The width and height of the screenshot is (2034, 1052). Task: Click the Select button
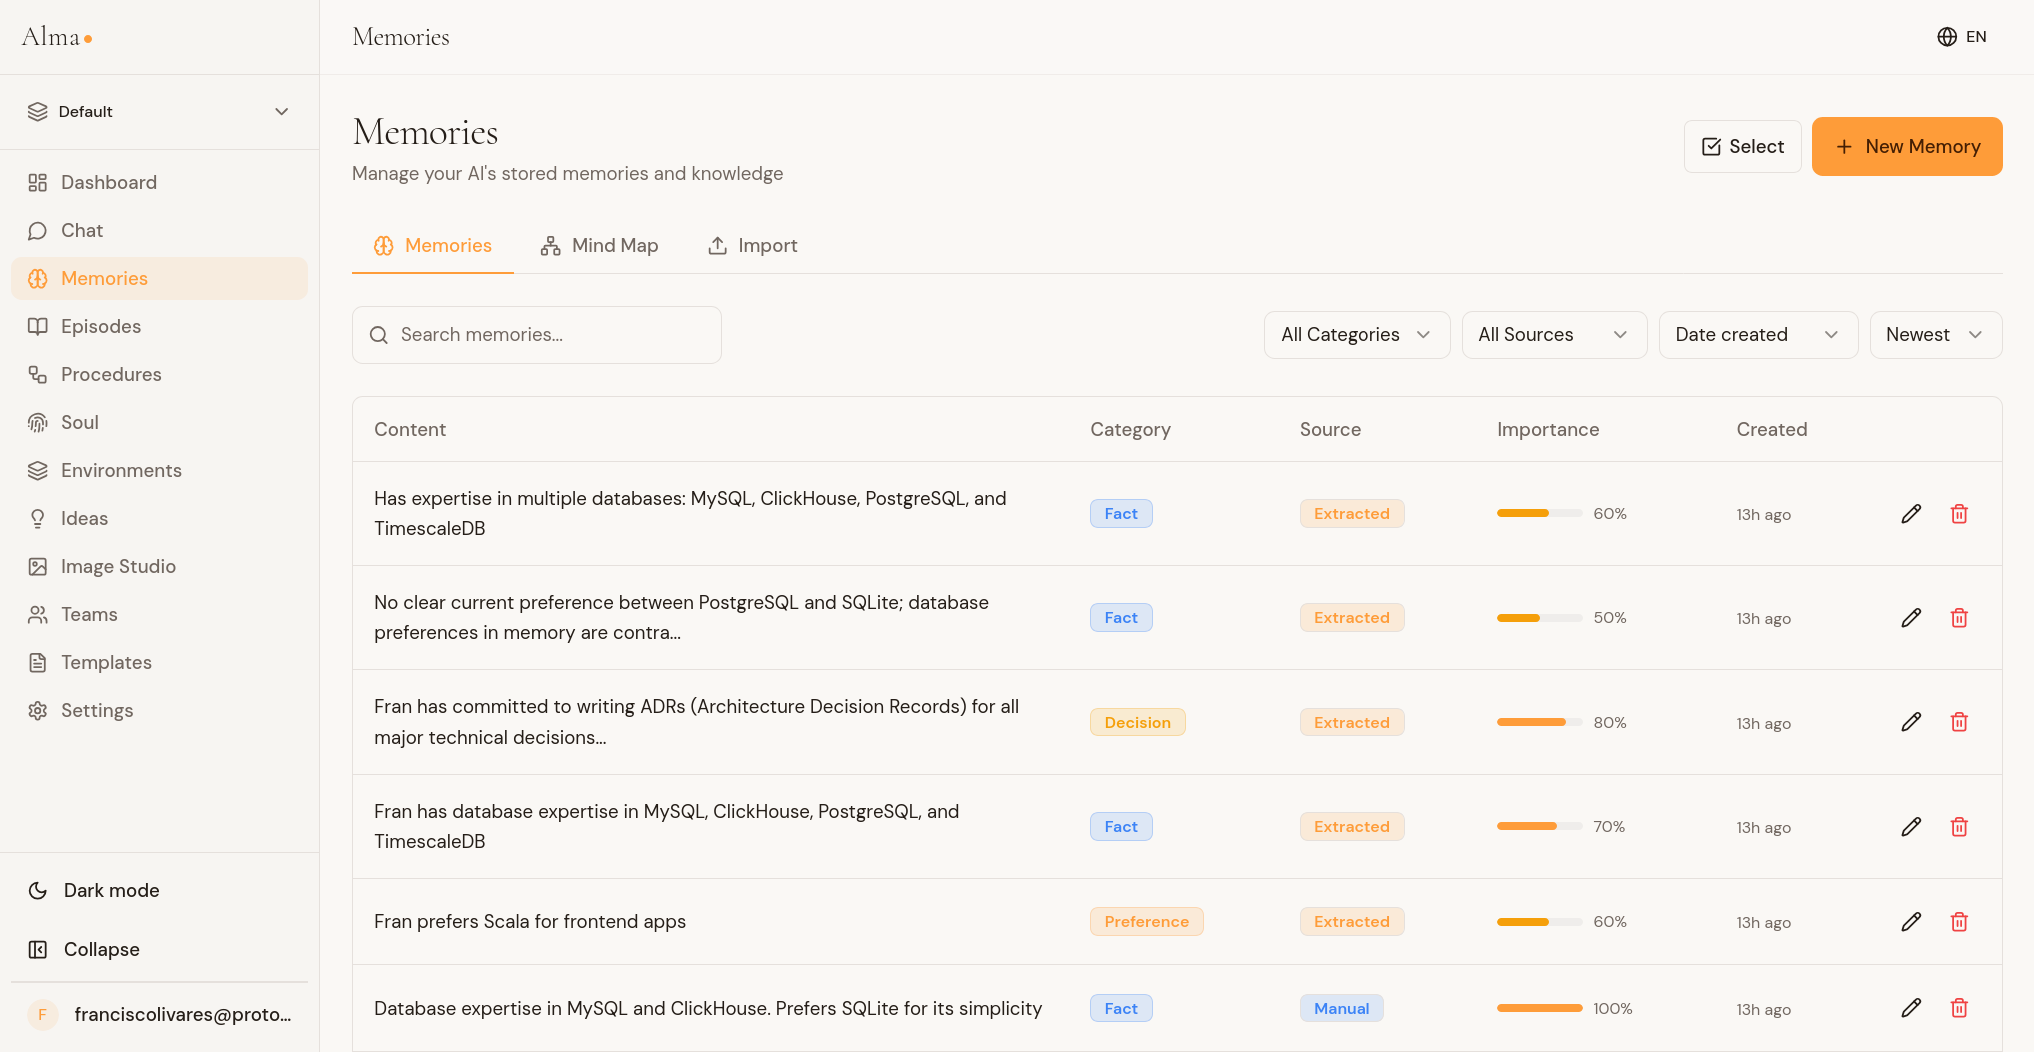(x=1742, y=147)
